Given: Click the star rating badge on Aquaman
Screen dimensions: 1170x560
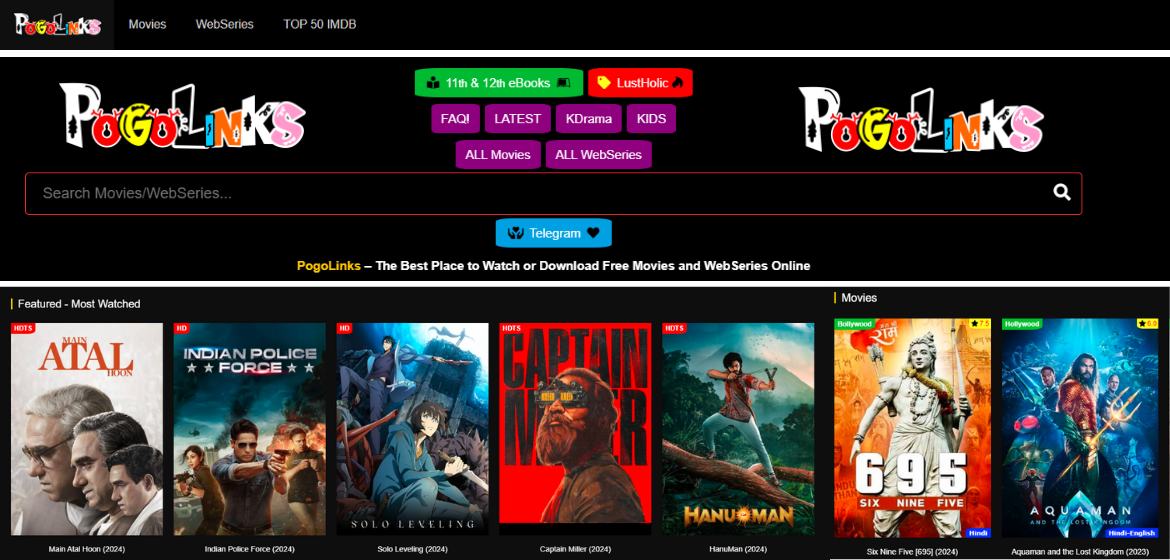Looking at the screenshot, I should click(1148, 323).
